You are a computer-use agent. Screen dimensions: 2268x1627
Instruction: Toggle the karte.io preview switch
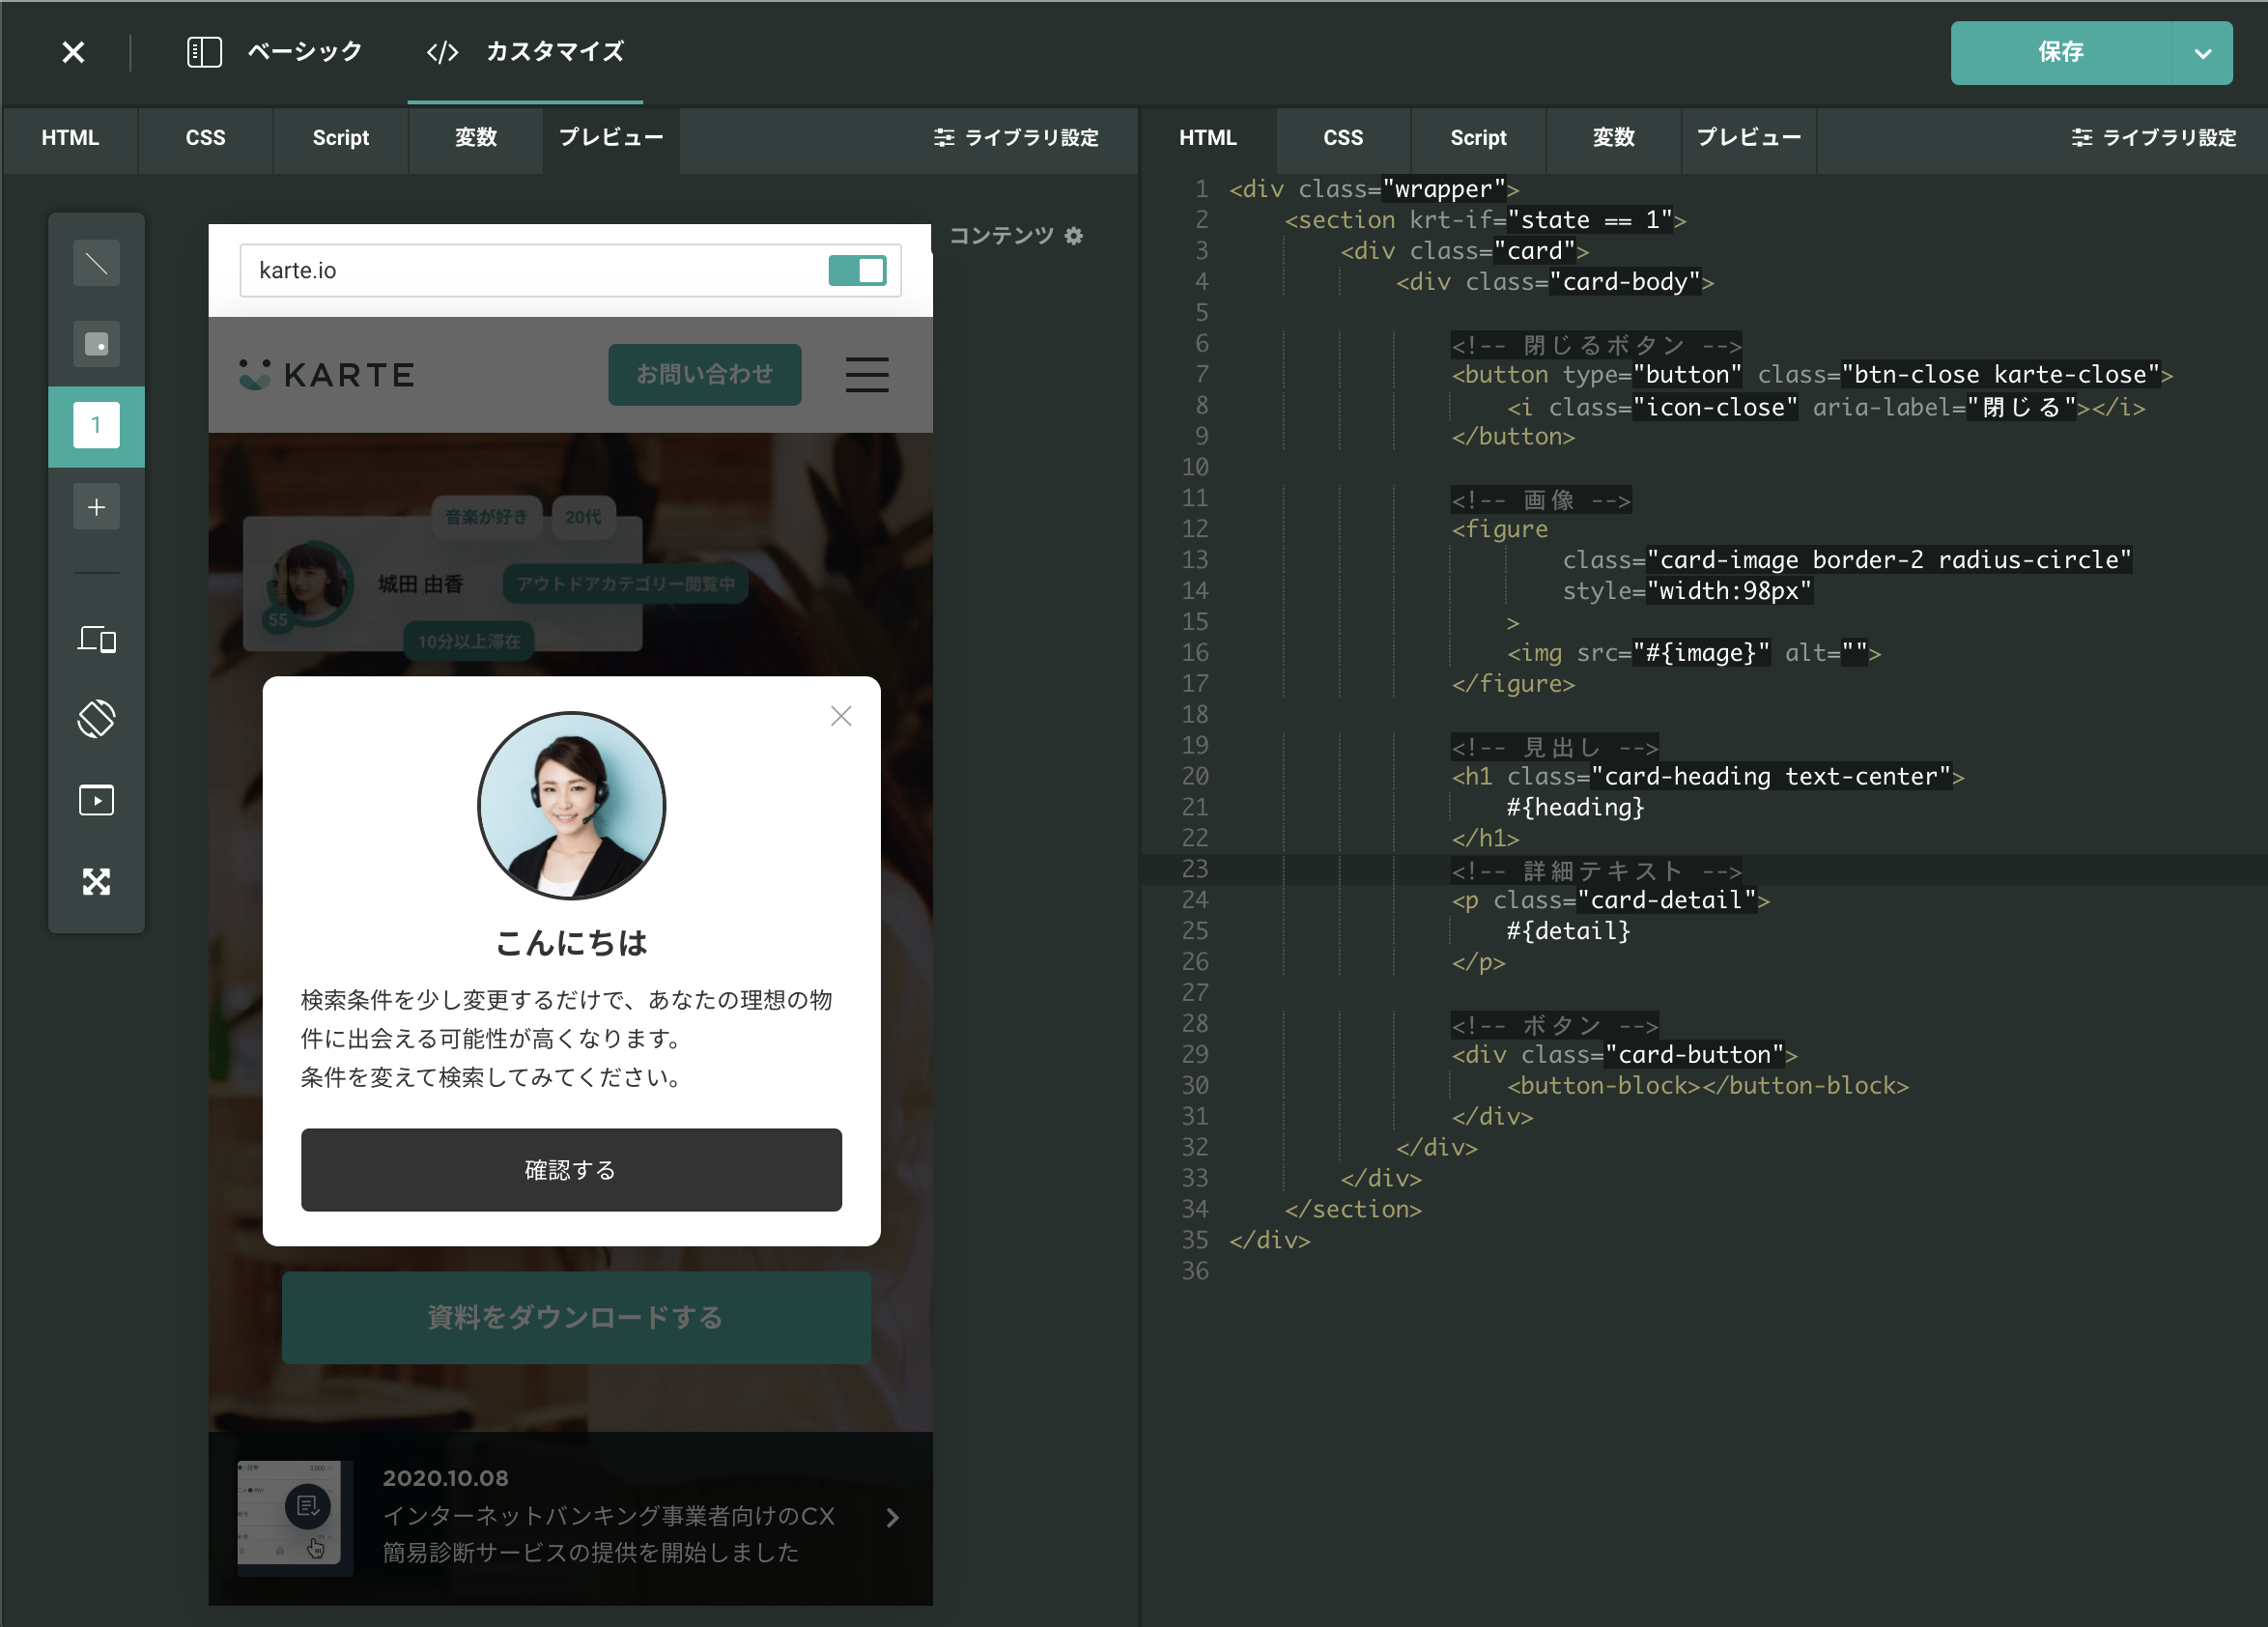click(857, 270)
